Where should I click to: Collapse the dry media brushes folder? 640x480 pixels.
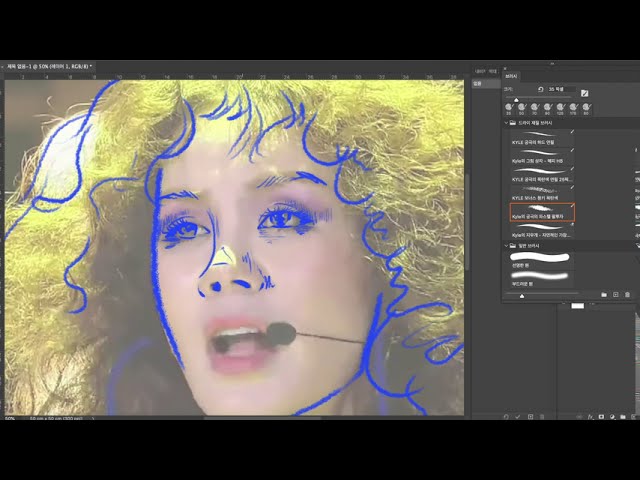506,122
